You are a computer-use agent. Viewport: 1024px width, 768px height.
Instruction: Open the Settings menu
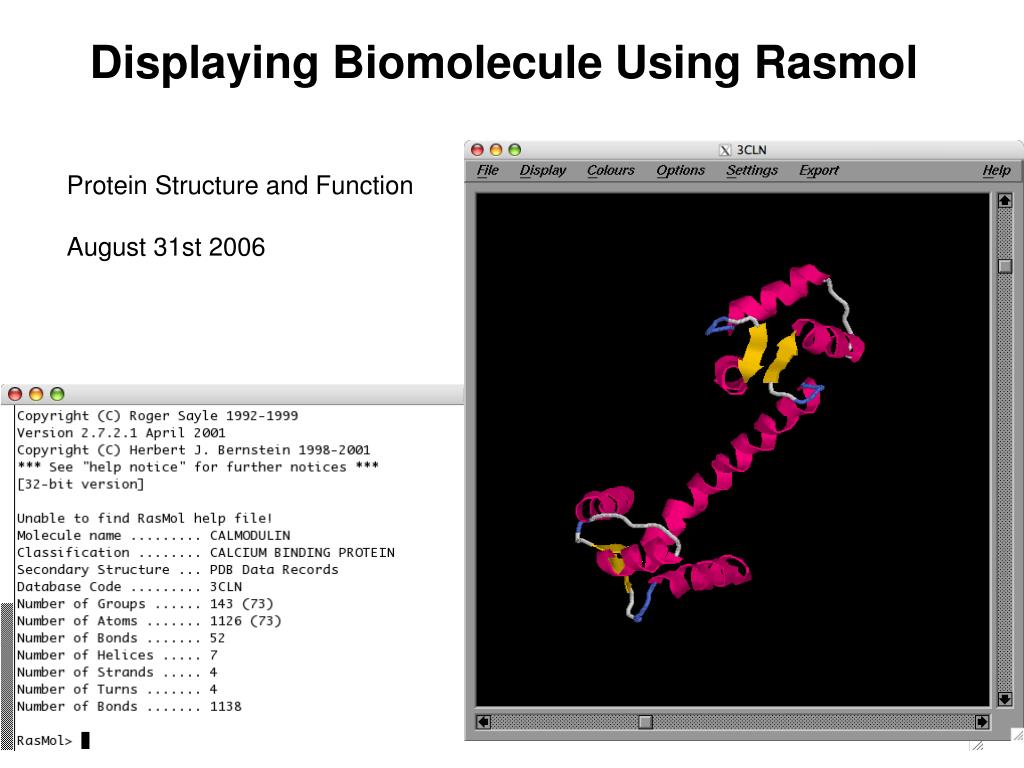752,170
